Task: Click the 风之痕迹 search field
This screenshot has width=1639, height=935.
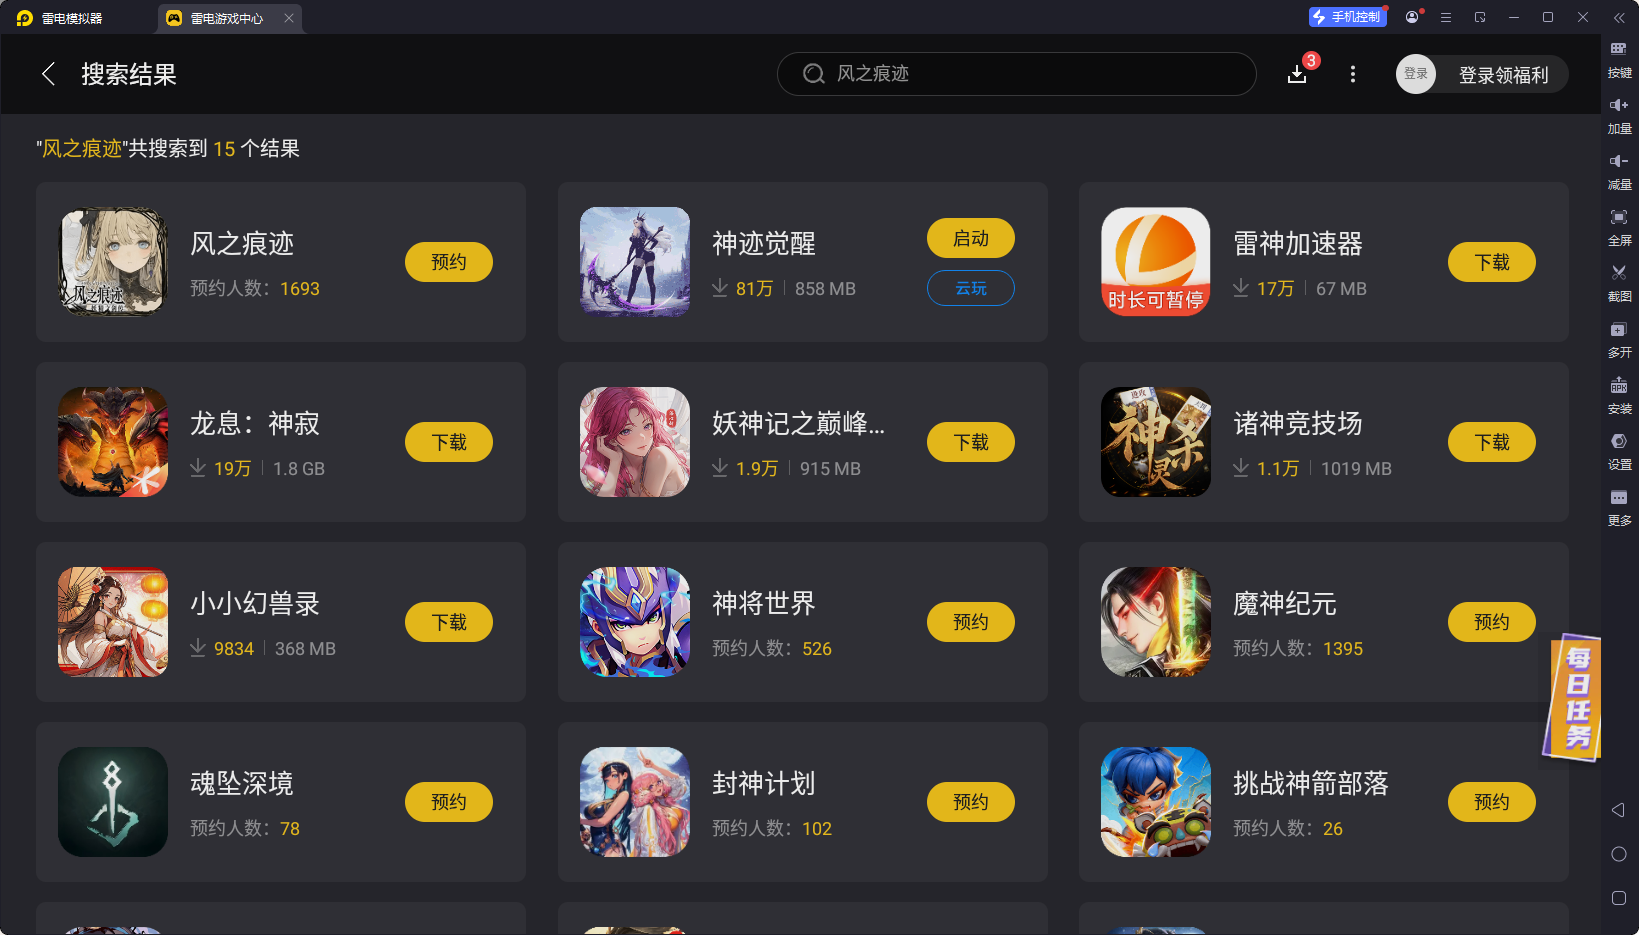Action: point(1016,74)
